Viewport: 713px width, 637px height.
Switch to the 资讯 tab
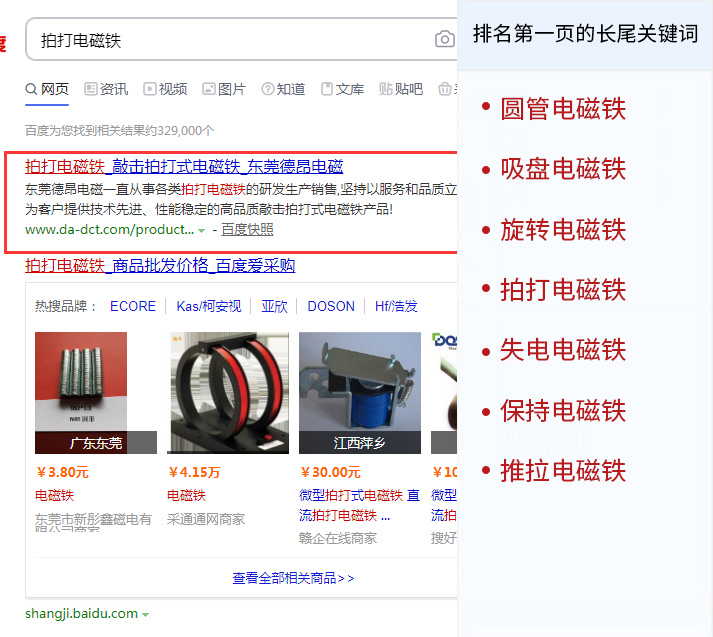tap(106, 89)
